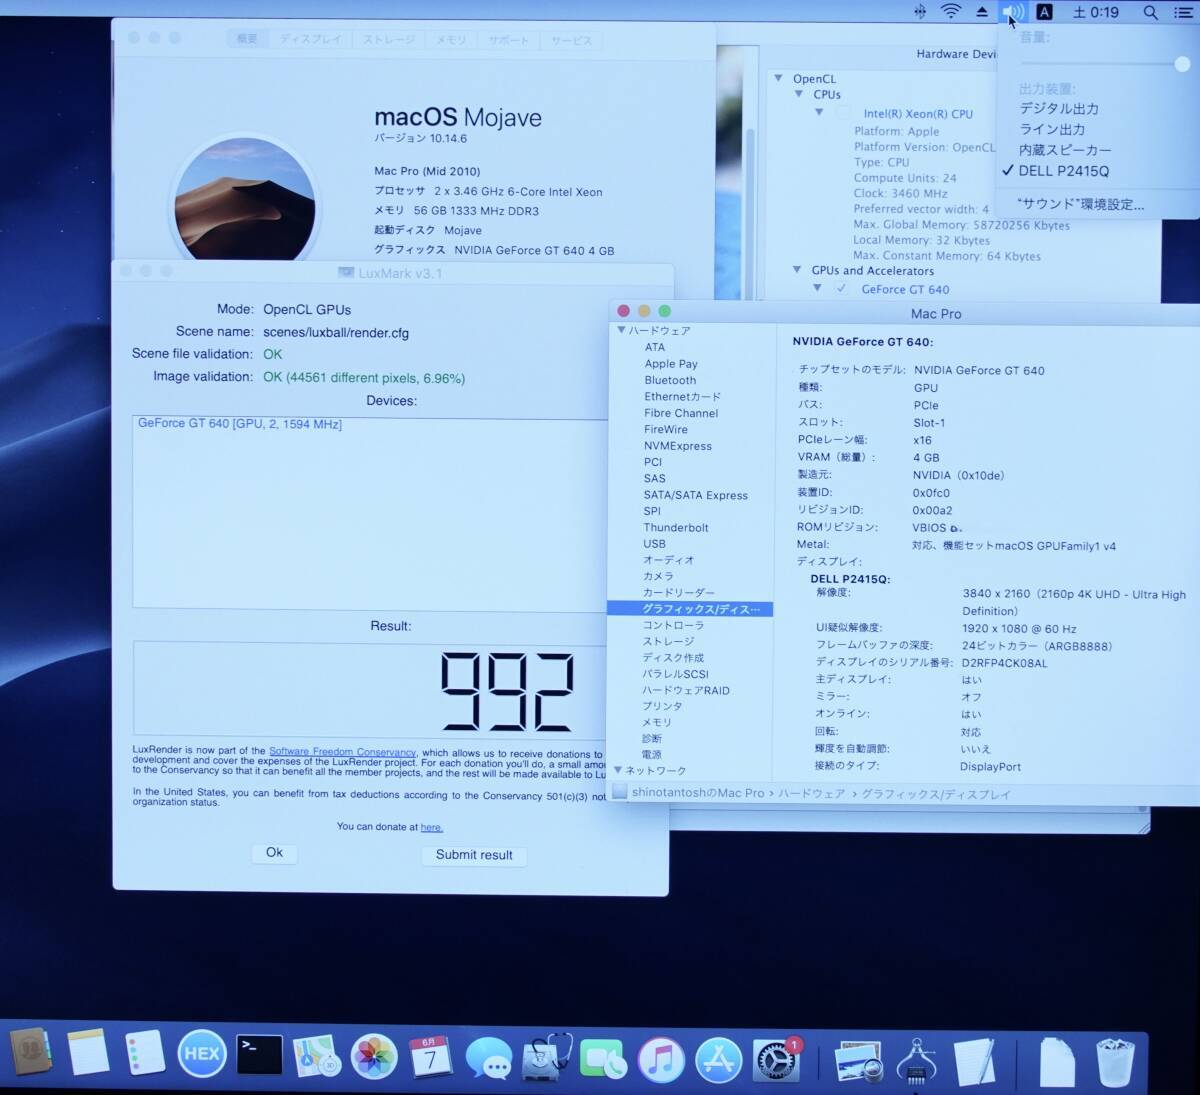
Task: Launch FaceTime from the Dock
Action: coord(603,1059)
